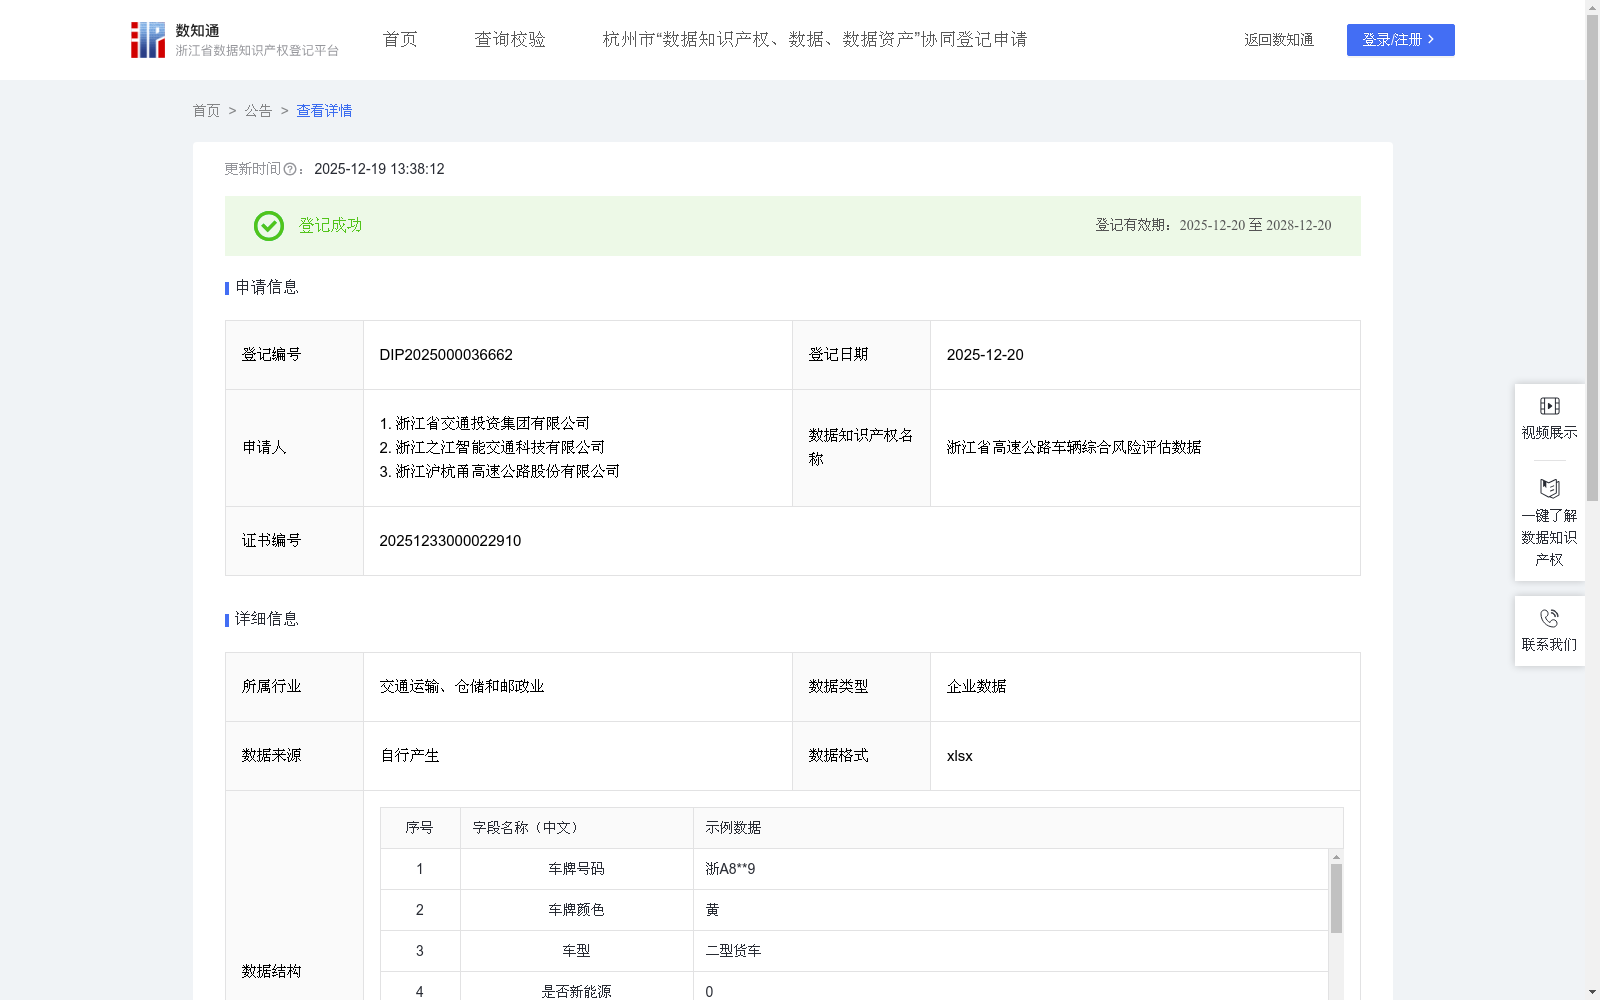Click the 数据知识产权名称 label cell

pyautogui.click(x=861, y=448)
